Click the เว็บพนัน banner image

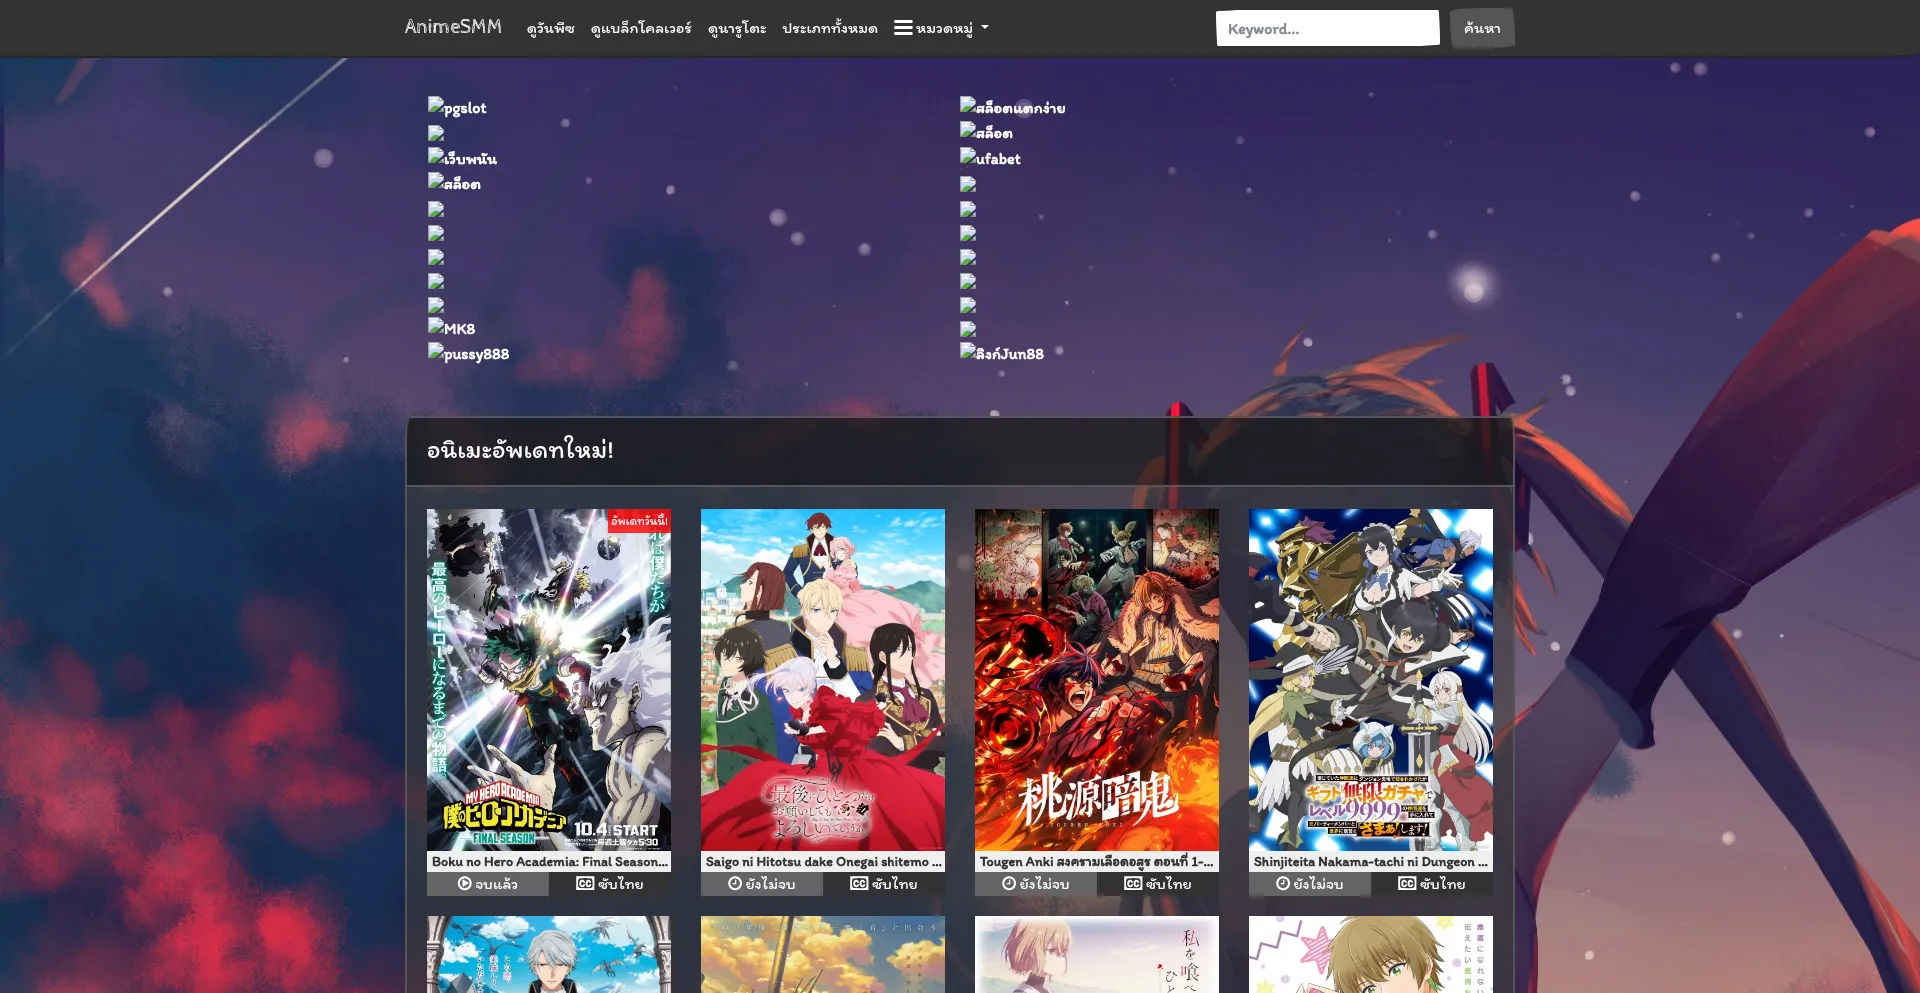point(462,158)
